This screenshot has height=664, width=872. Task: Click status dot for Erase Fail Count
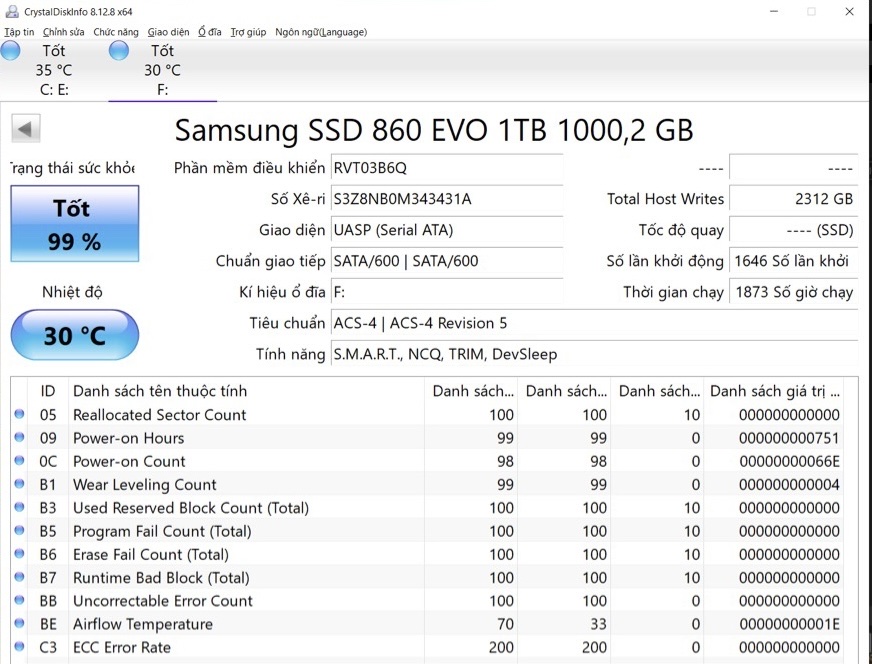19,553
